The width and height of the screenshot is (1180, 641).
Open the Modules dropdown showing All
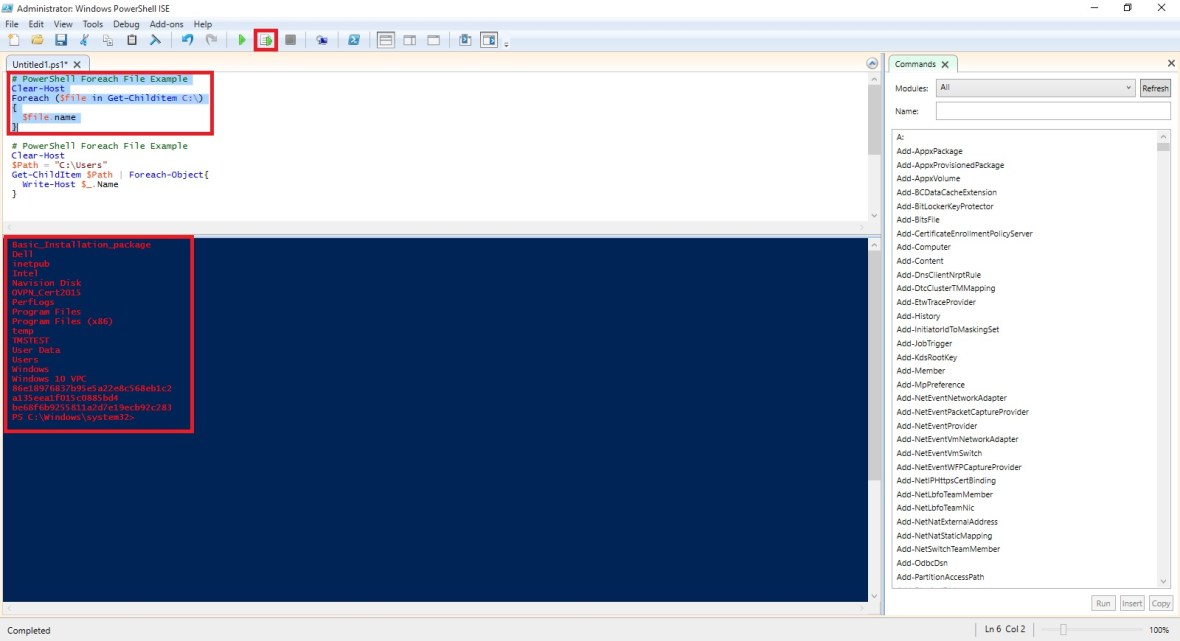pyautogui.click(x=1034, y=88)
